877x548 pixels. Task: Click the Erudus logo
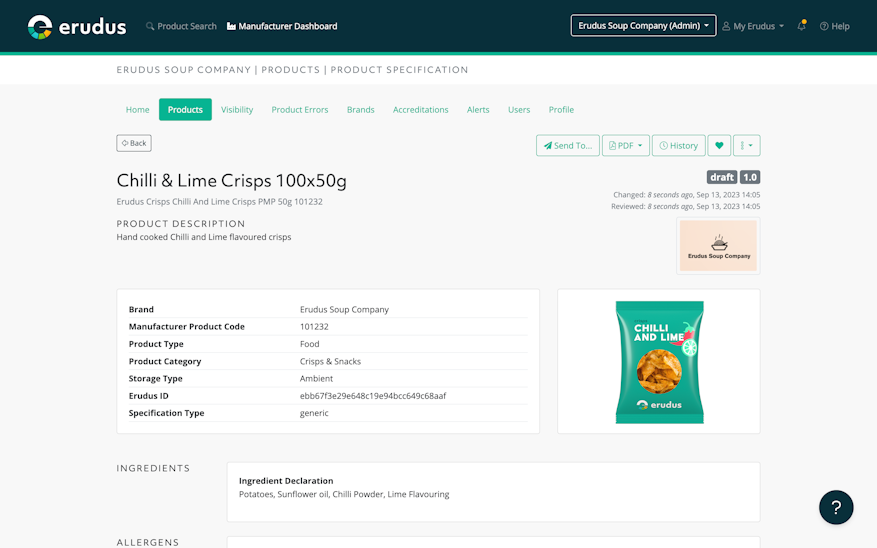pyautogui.click(x=77, y=26)
